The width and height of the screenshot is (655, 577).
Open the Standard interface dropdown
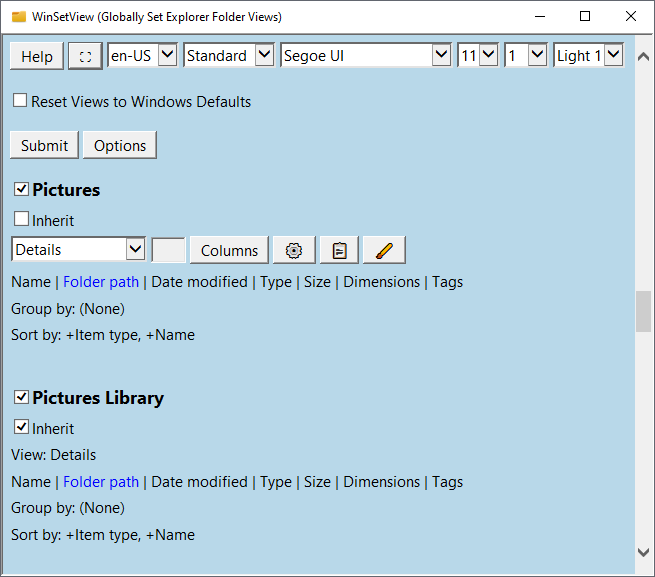pos(228,55)
